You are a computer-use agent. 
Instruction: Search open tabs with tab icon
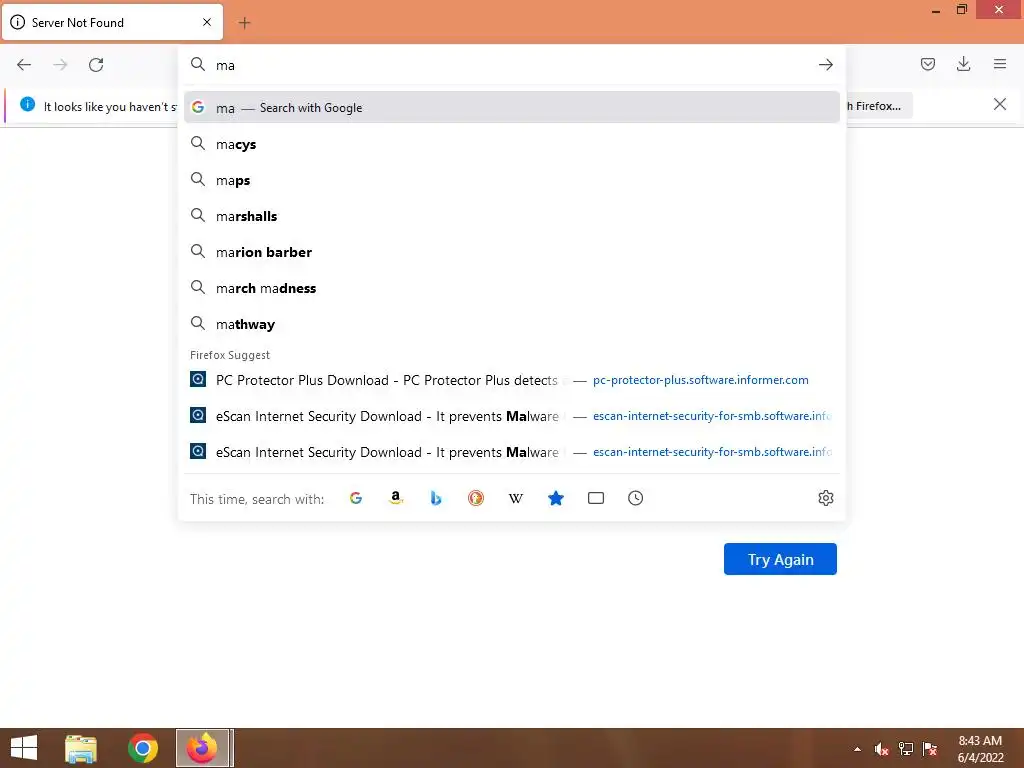[x=596, y=498]
